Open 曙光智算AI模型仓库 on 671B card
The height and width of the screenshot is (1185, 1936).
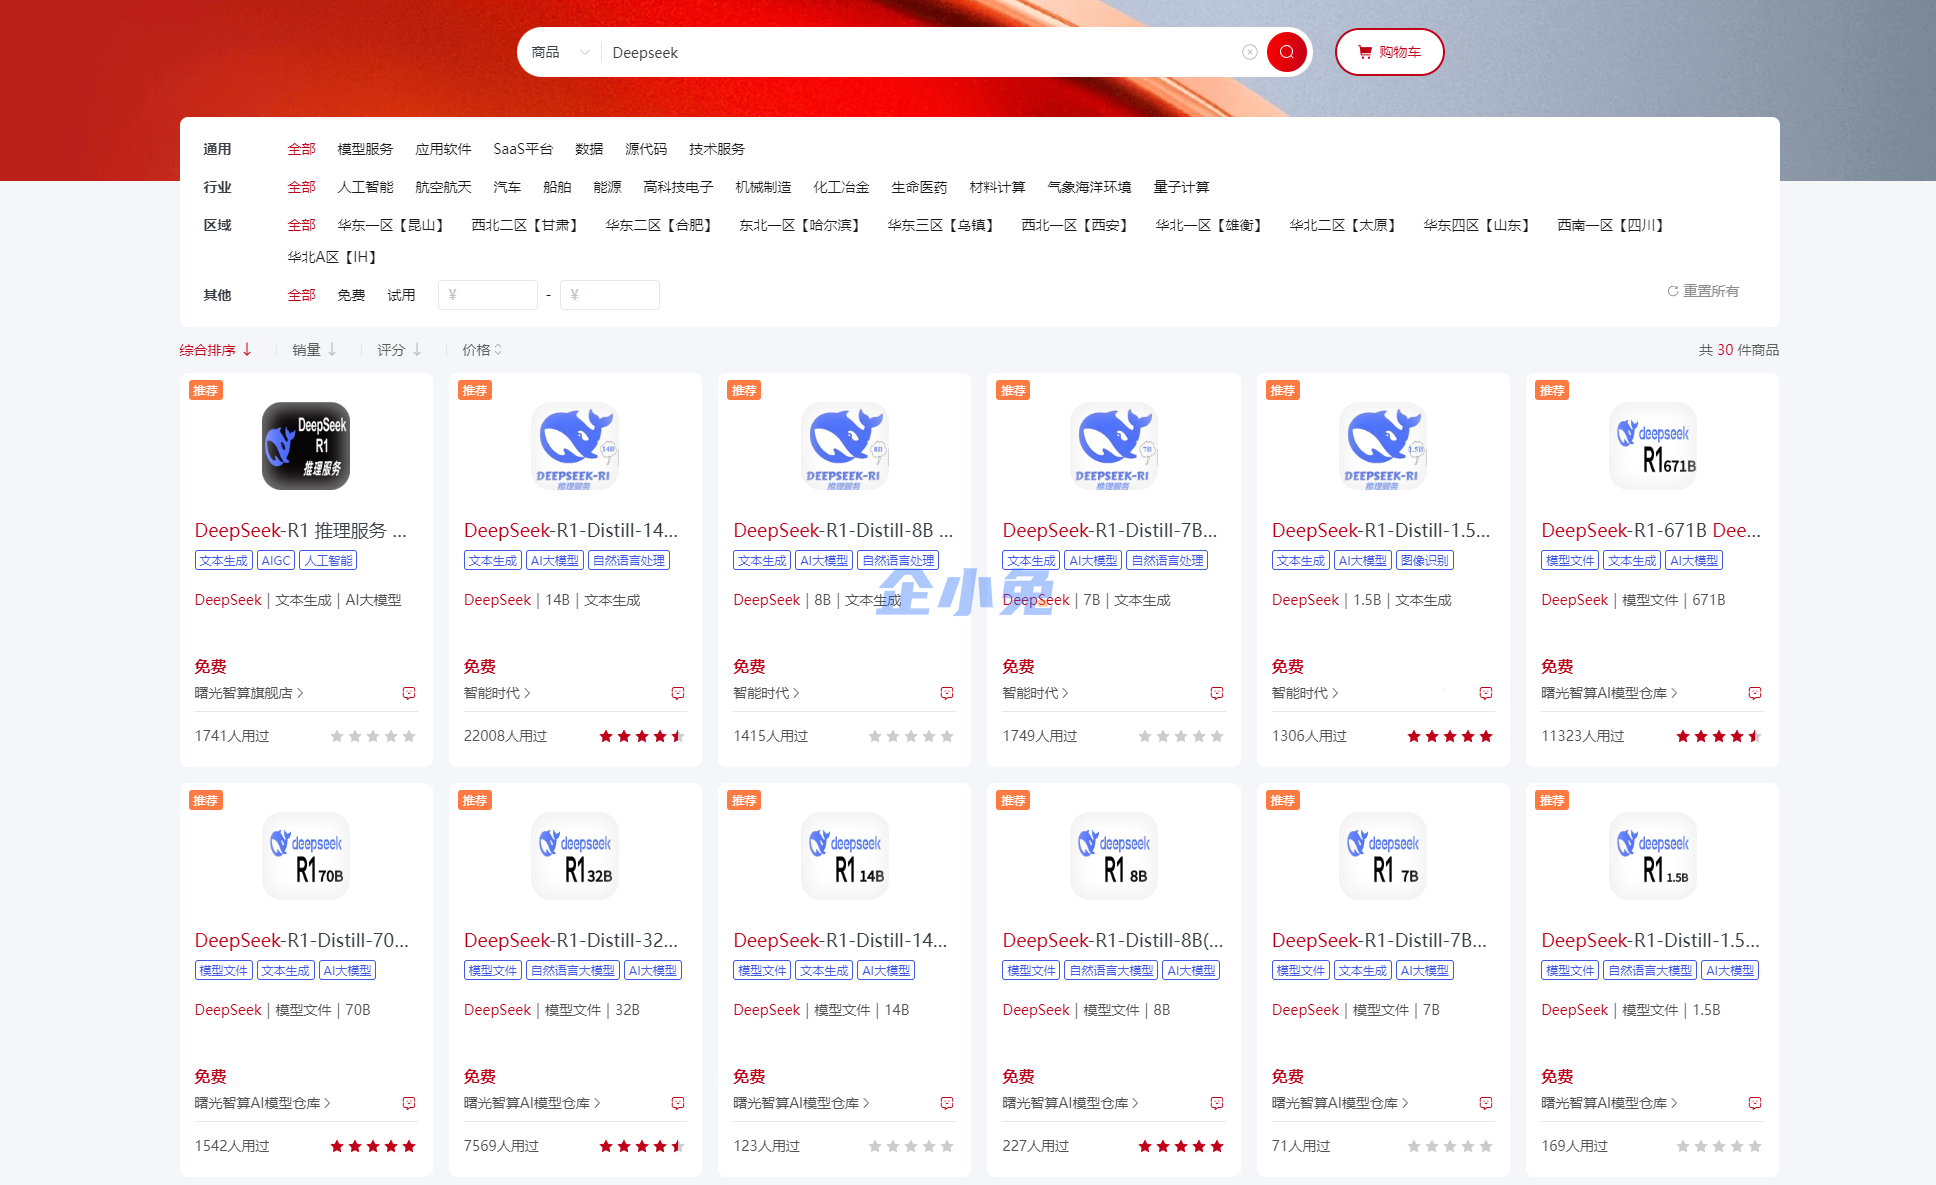[x=1609, y=693]
